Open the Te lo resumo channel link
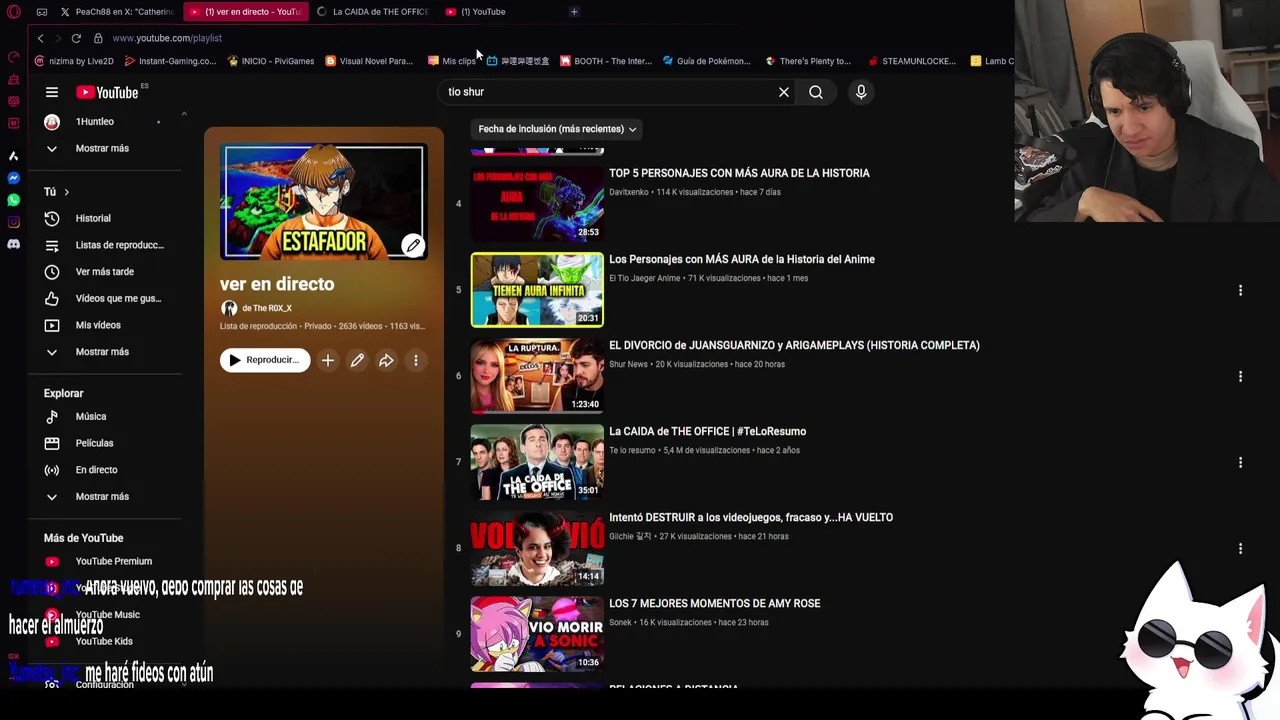Viewport: 1280px width, 720px height. pos(632,450)
